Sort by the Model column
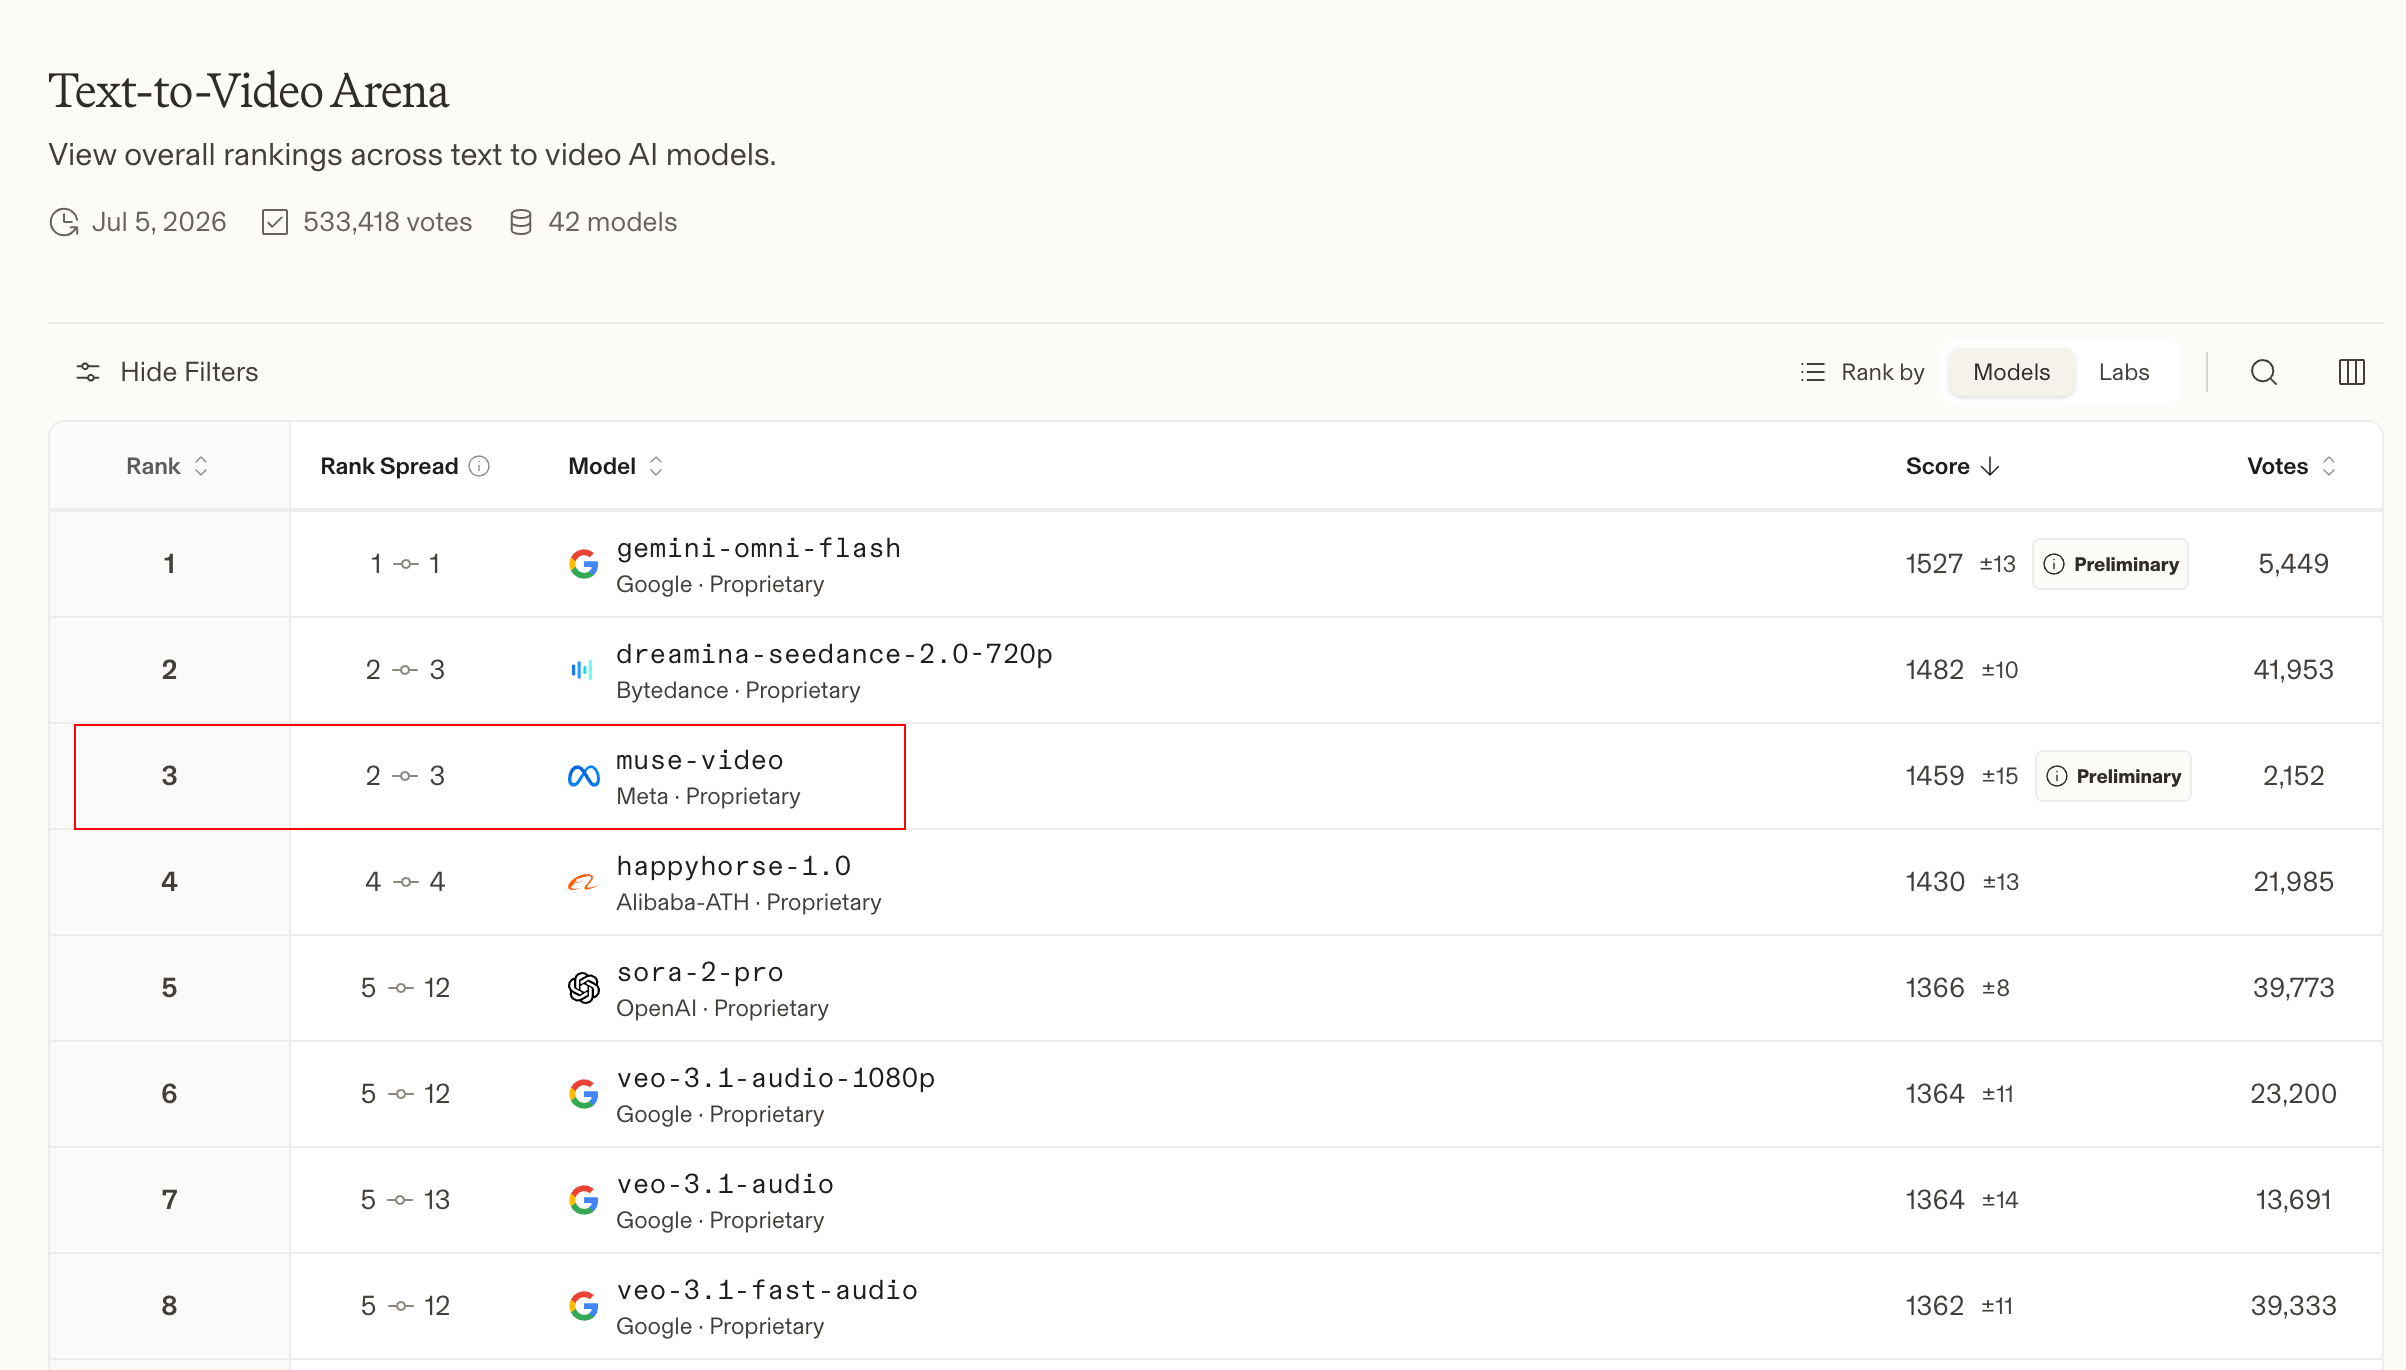2406x1370 pixels. 615,466
